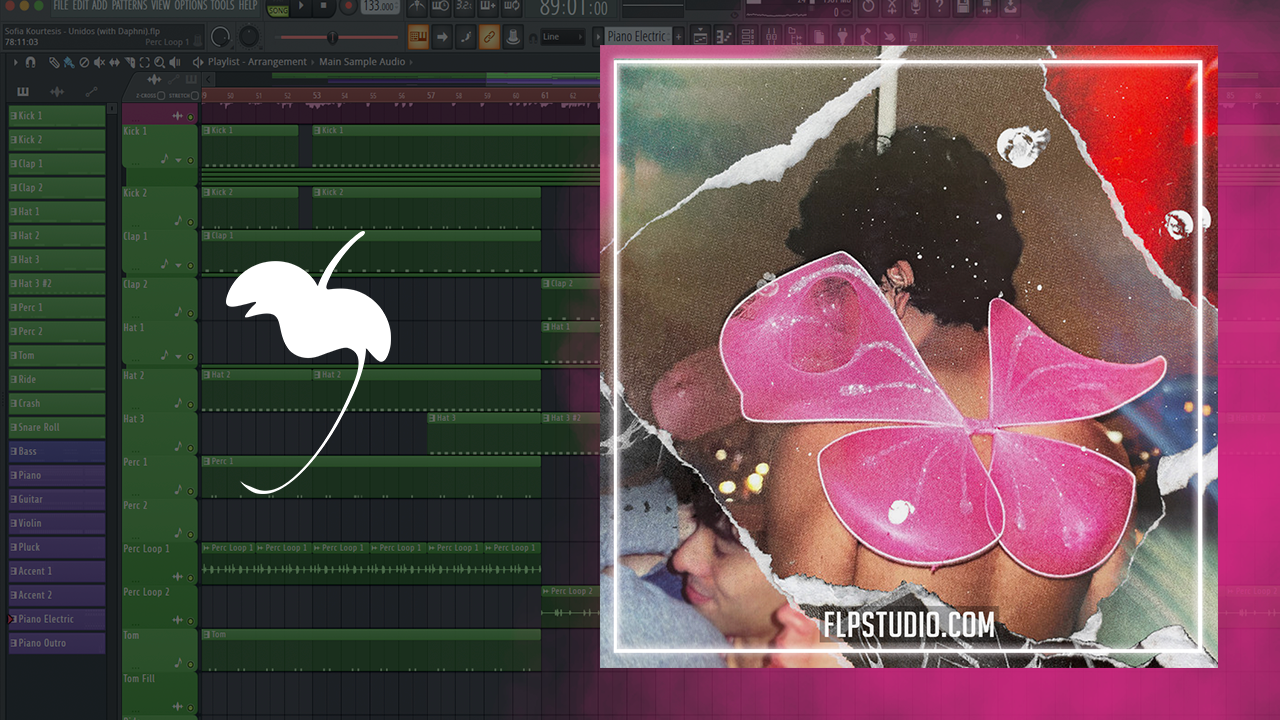
Task: Open the Browser folder tree icon
Action: (x=795, y=37)
